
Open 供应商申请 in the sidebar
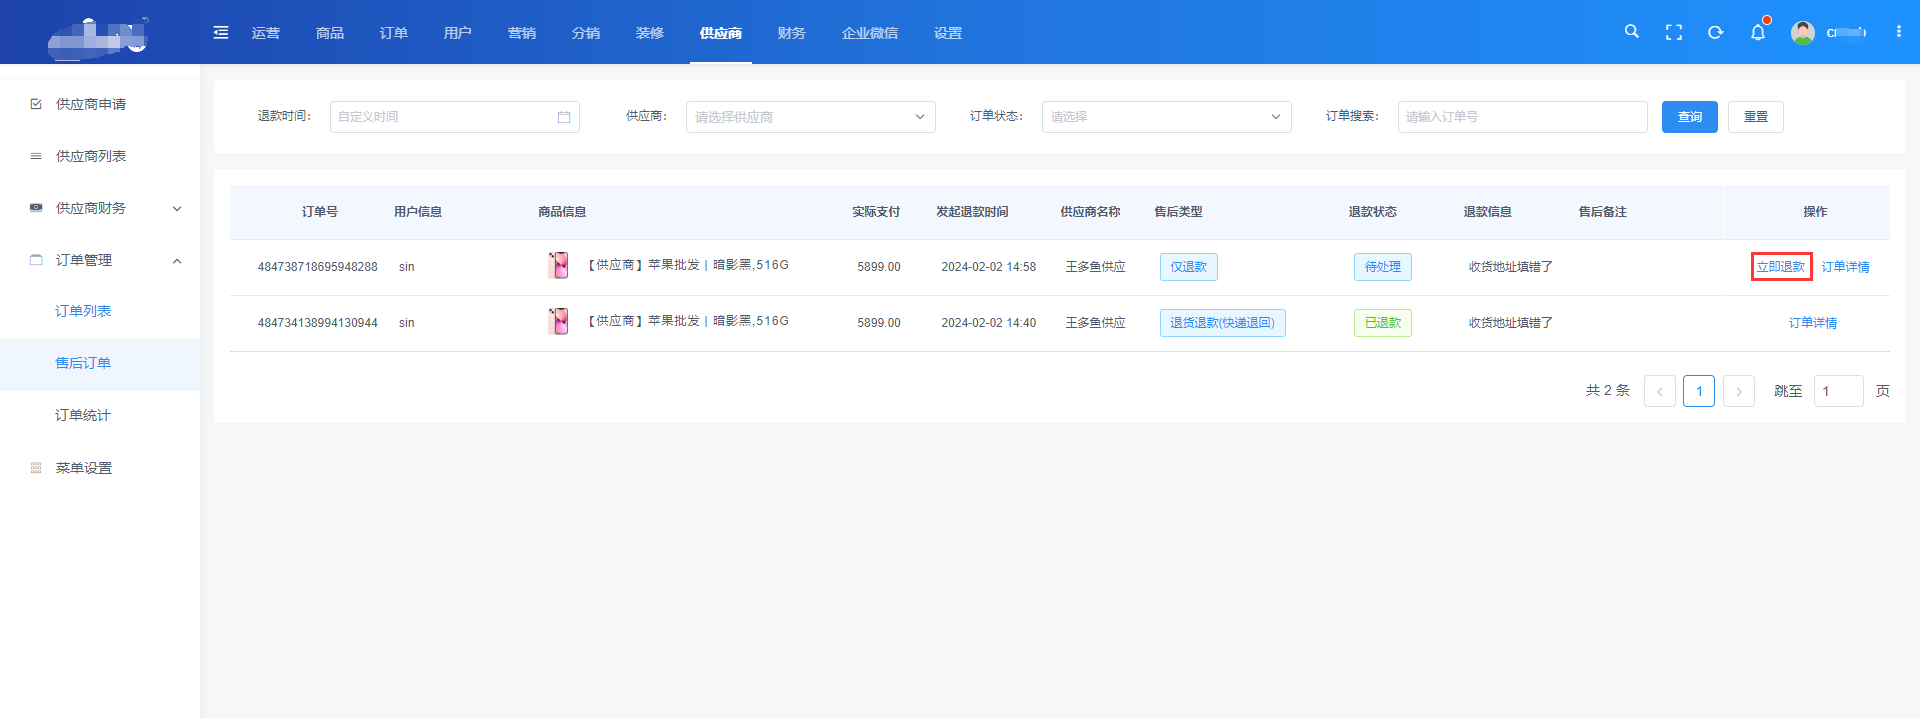click(x=91, y=104)
